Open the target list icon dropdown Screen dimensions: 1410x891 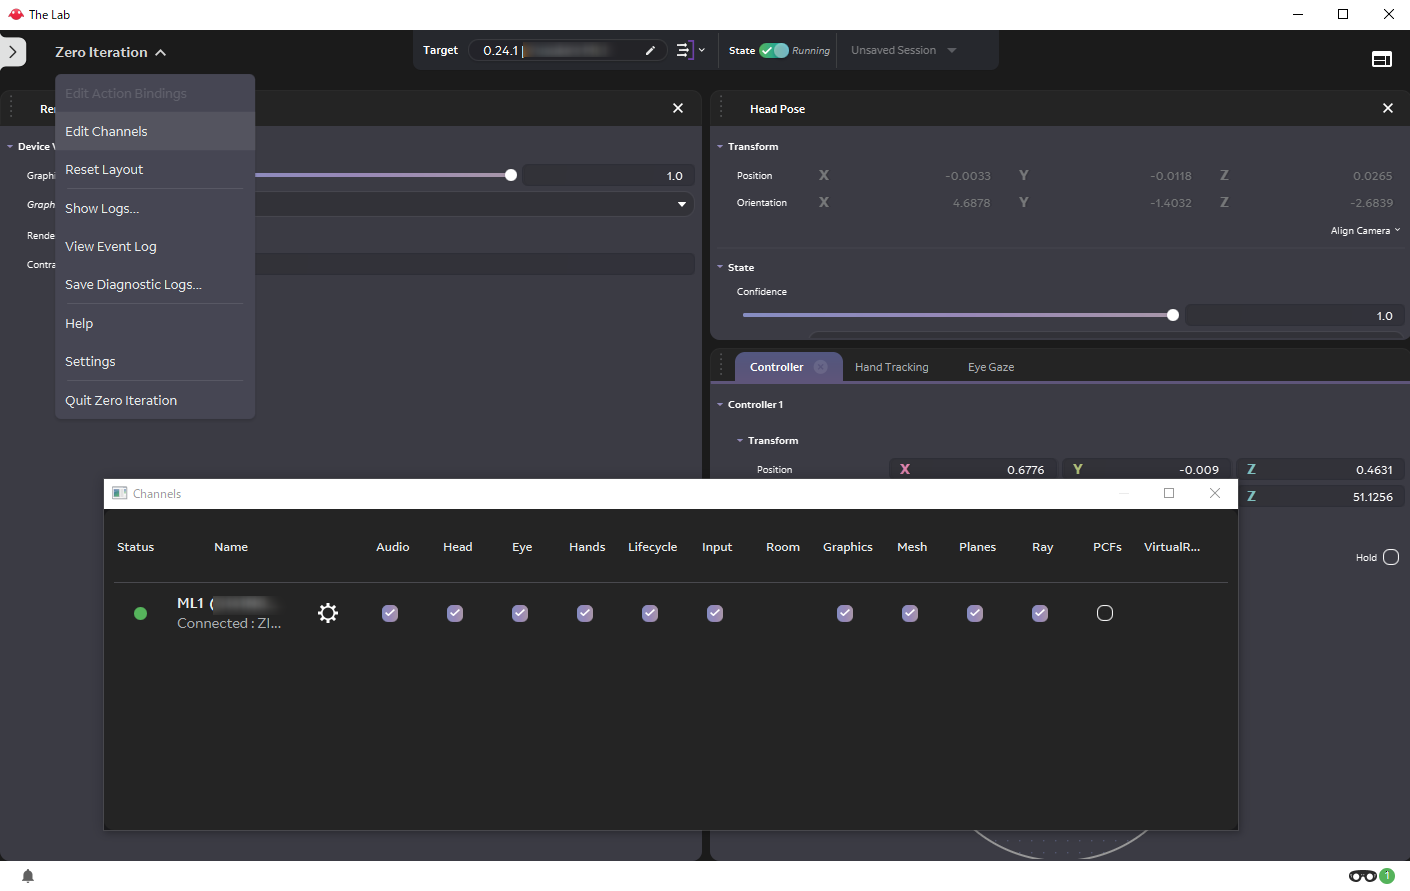[x=690, y=50]
